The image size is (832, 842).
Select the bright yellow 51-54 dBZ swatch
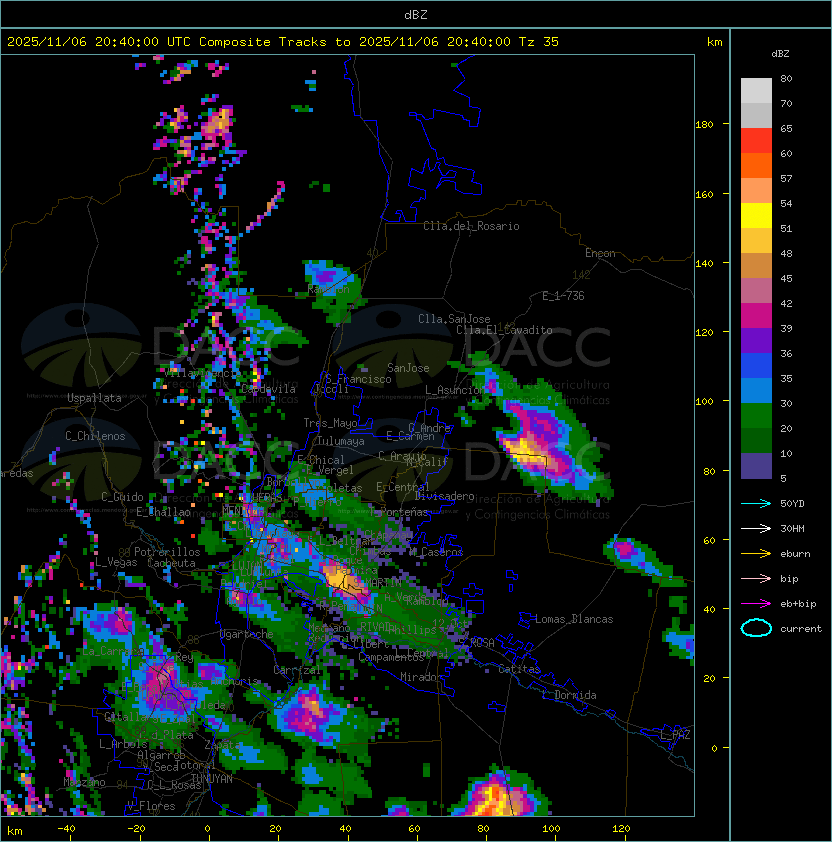tap(756, 215)
